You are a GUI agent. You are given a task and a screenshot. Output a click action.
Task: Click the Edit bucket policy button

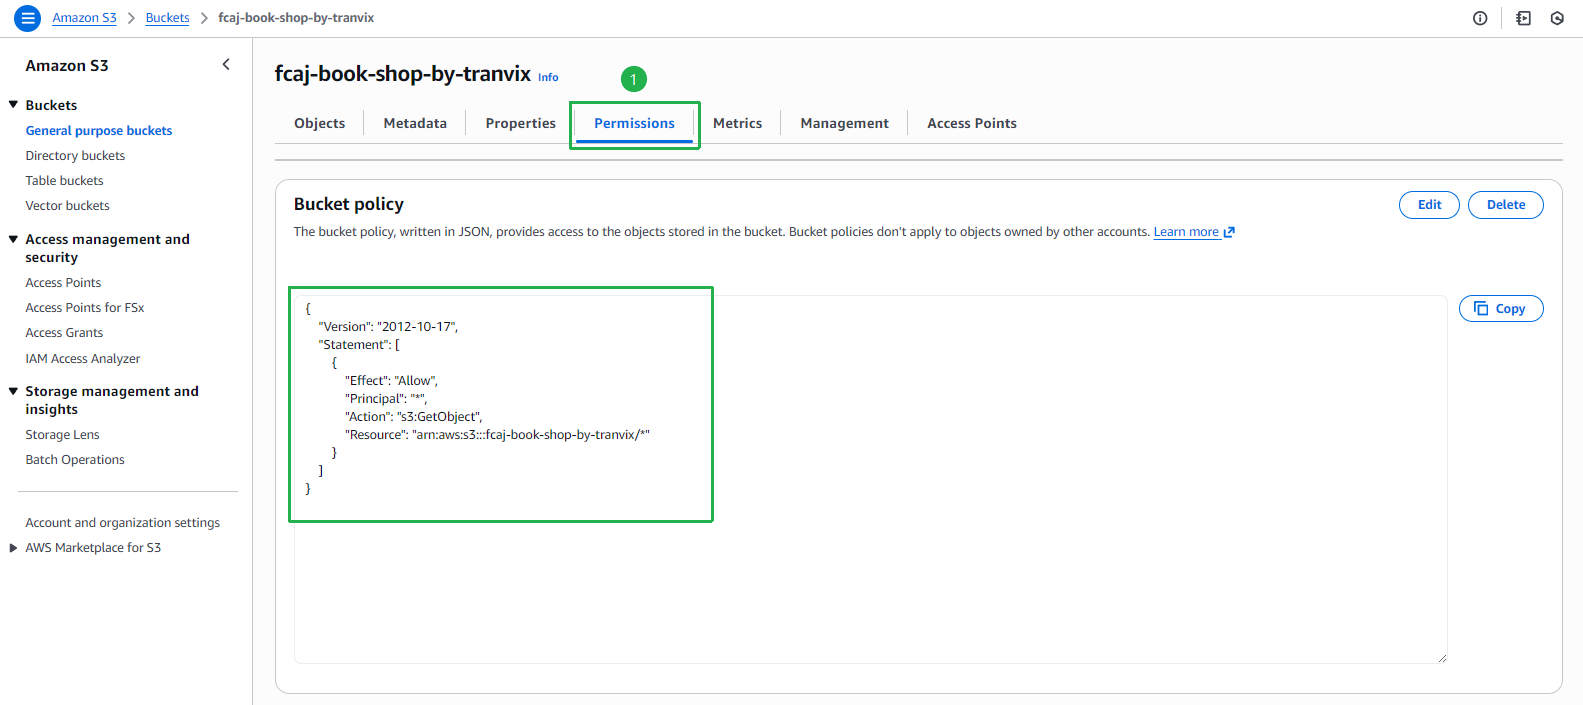[1429, 205]
